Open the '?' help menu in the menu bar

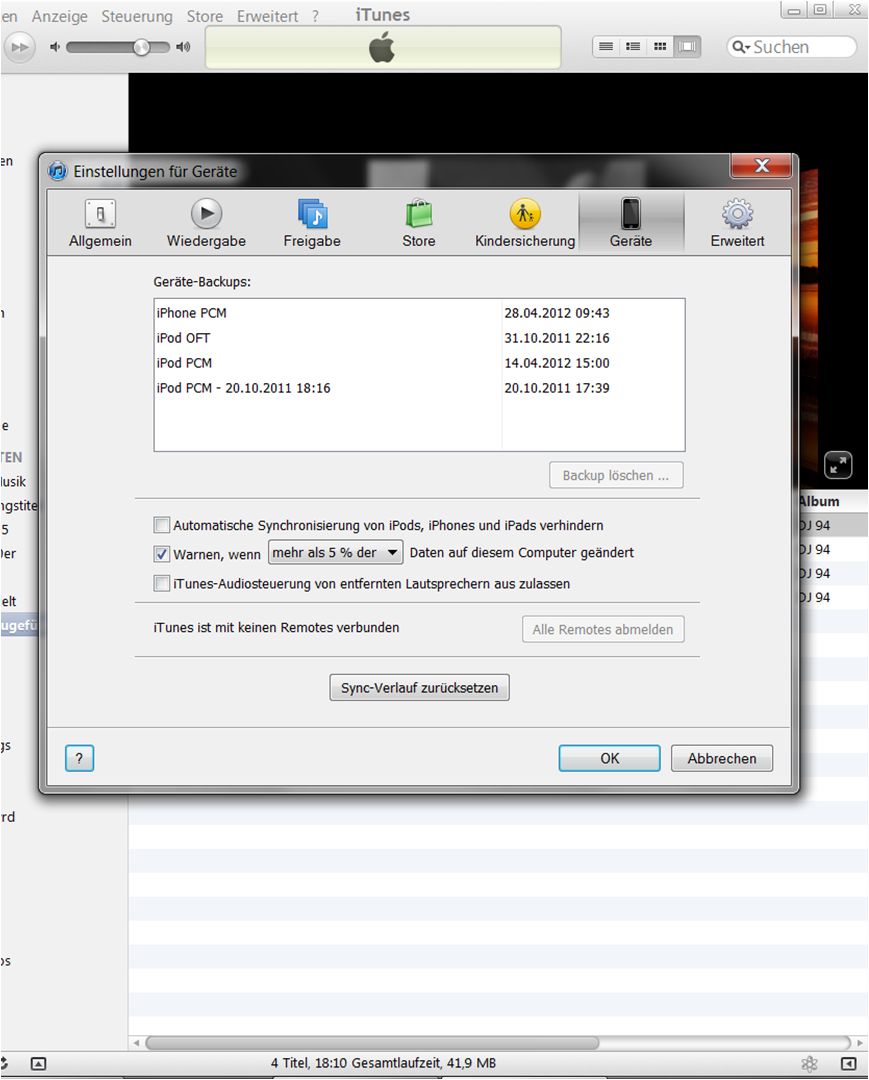(x=315, y=16)
